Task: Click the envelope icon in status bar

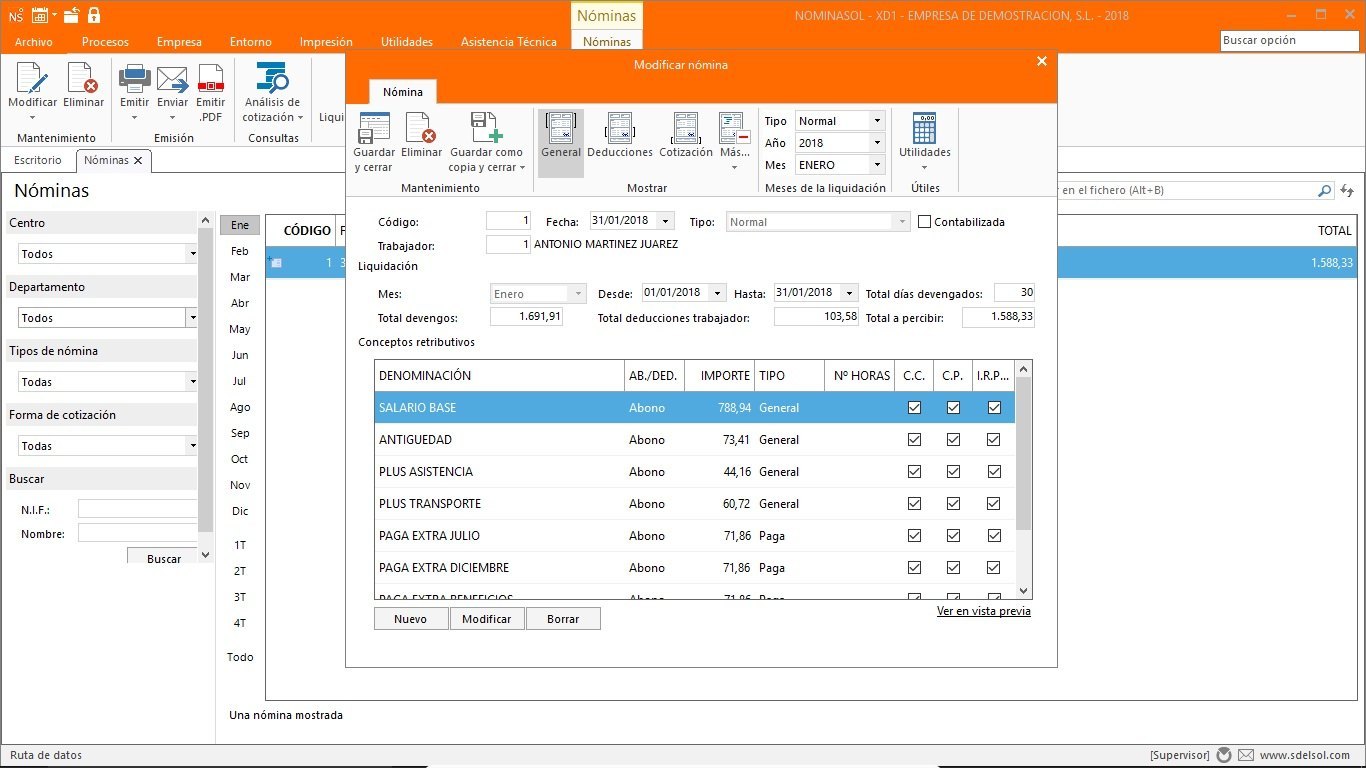Action: pyautogui.click(x=1246, y=755)
